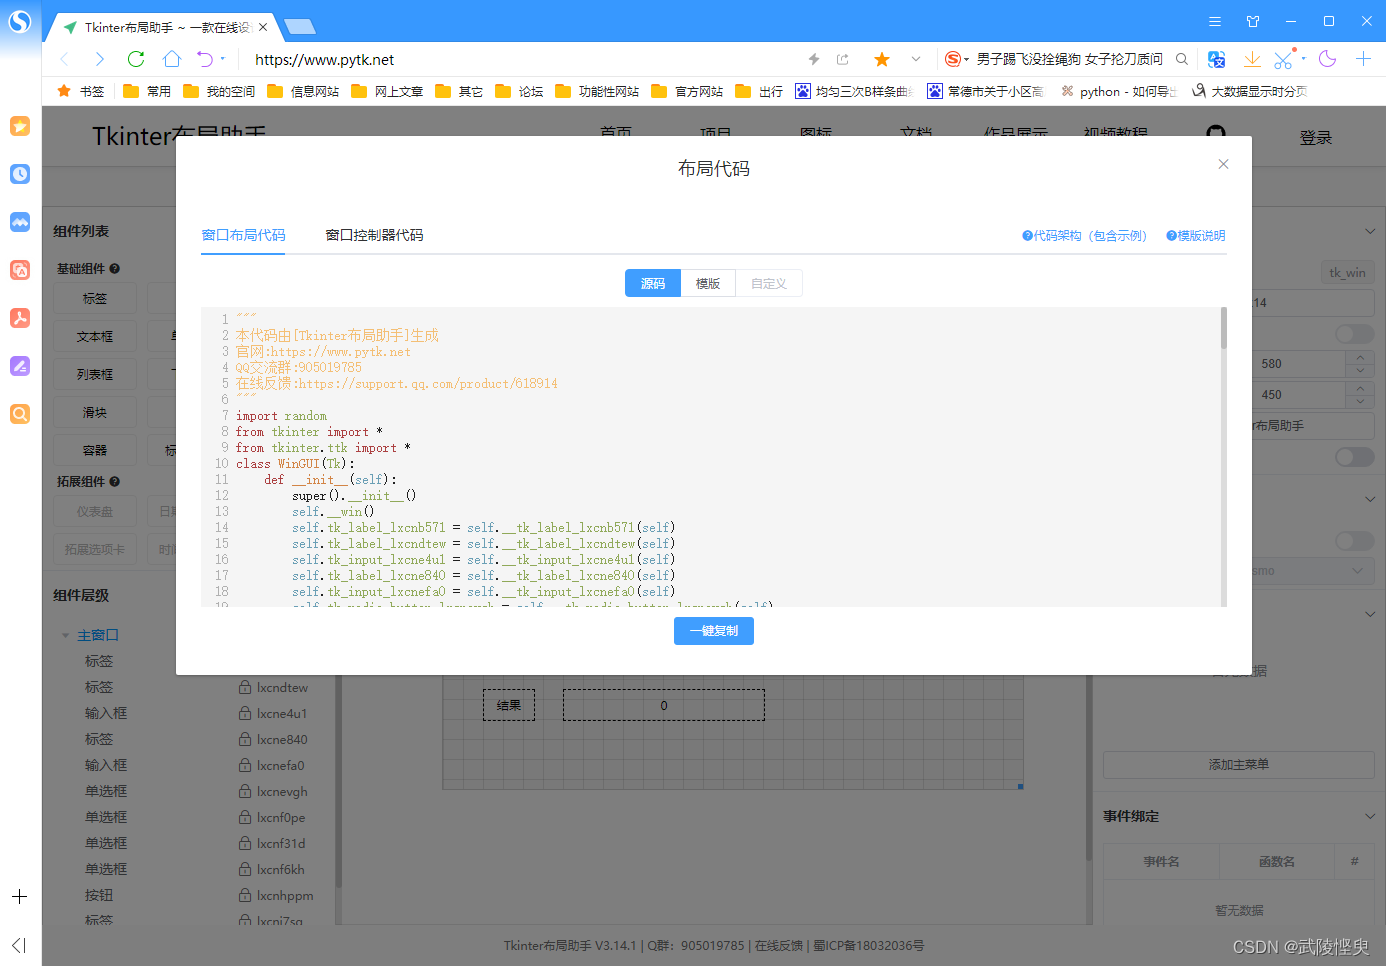Click the search magnifier icon
Viewport: 1386px width, 966px height.
1182,59
